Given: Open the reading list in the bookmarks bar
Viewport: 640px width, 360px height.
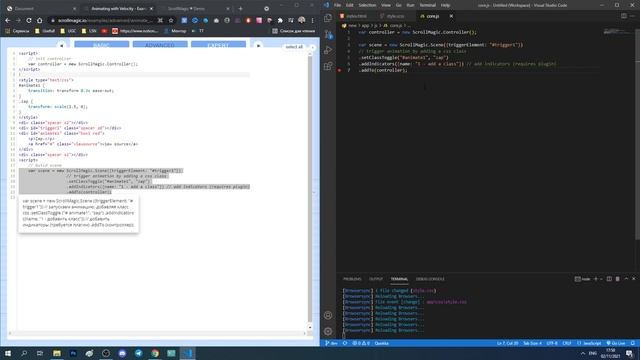Looking at the screenshot, I should [293, 31].
